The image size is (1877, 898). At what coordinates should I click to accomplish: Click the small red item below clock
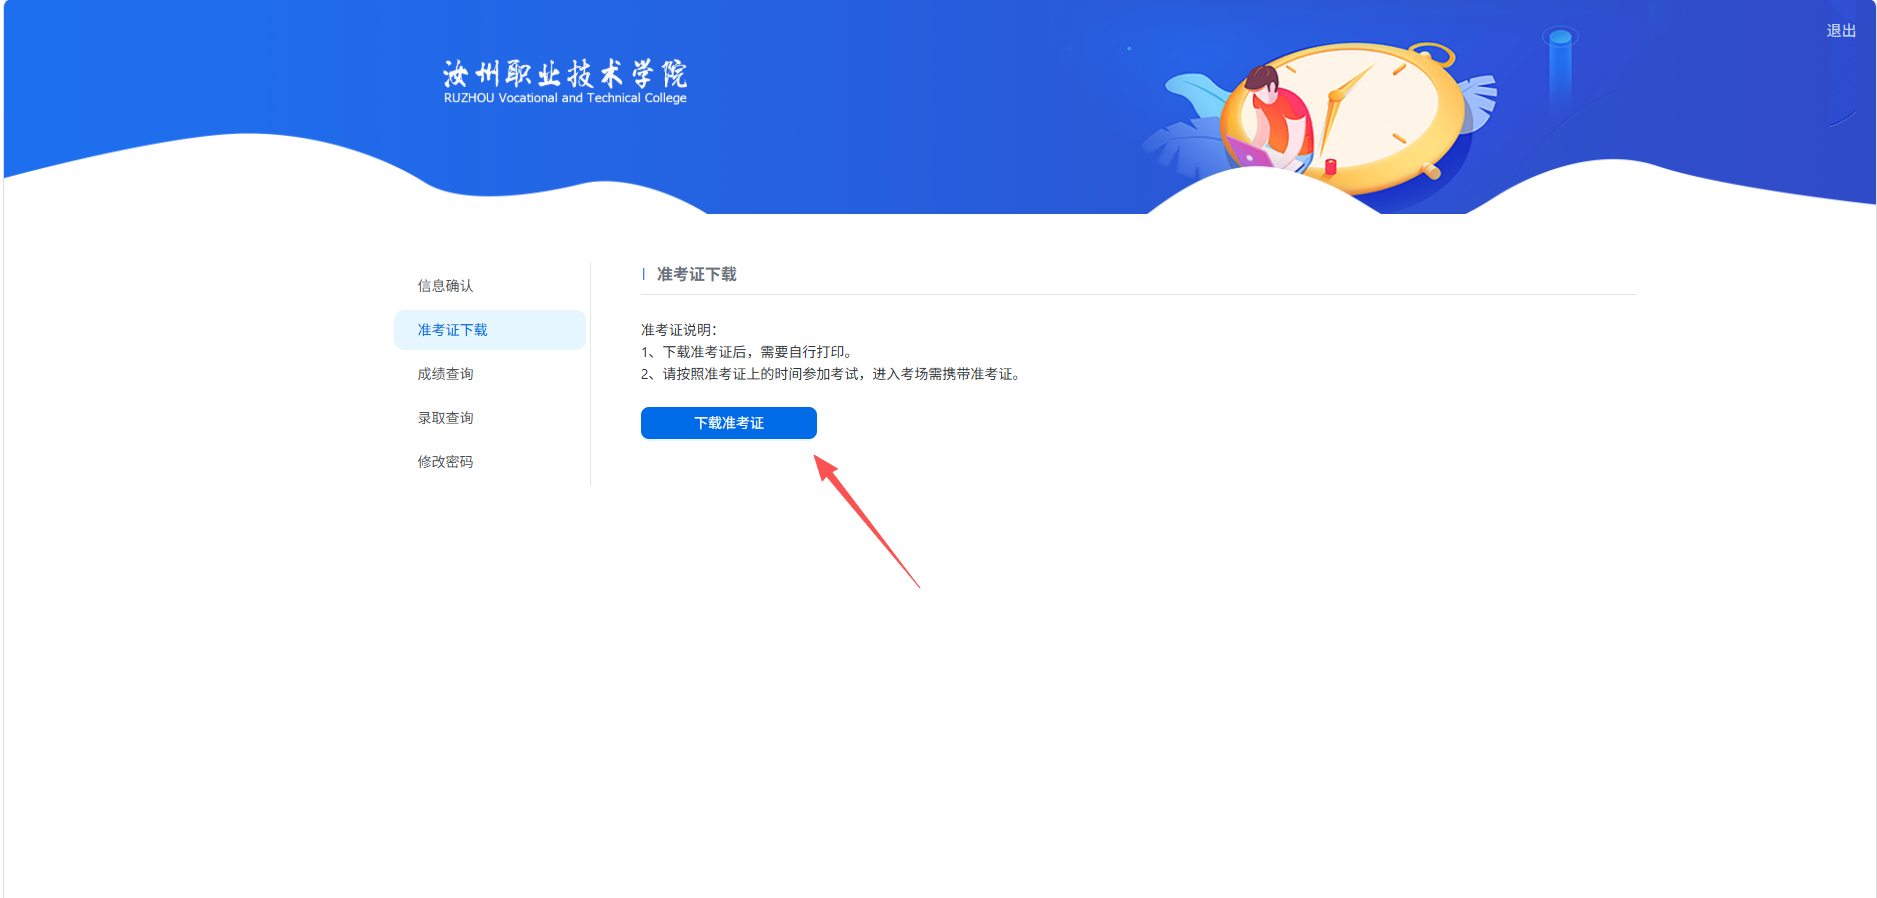(1331, 167)
